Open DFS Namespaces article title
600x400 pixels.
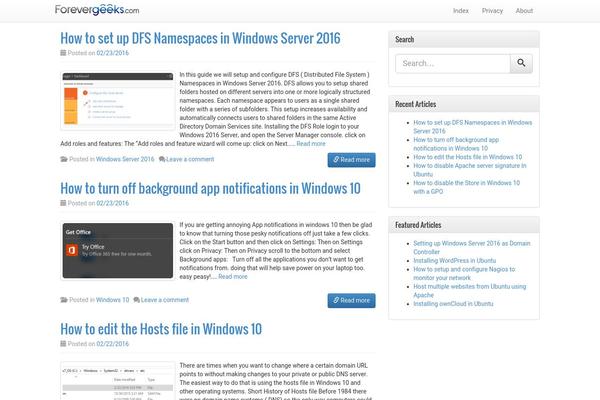point(200,38)
